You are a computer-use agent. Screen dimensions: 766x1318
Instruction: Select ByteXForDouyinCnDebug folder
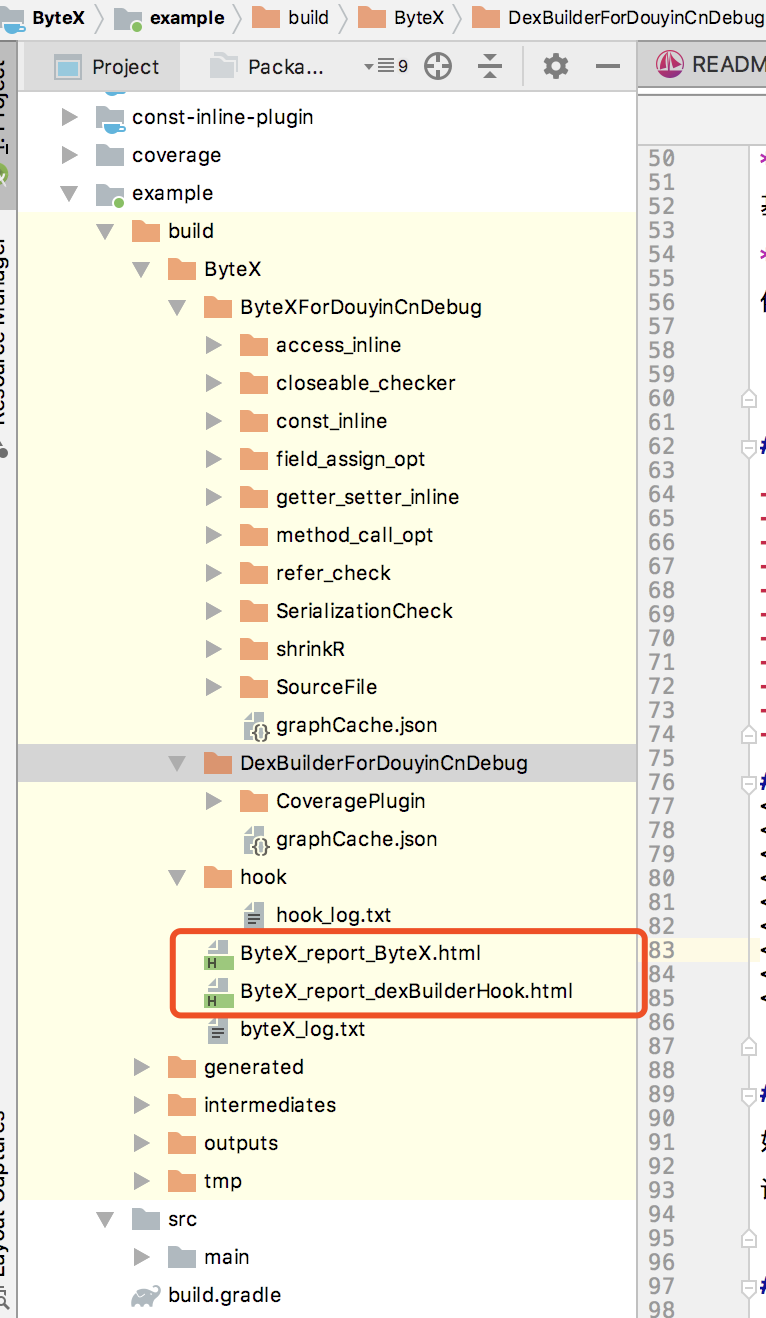(326, 308)
